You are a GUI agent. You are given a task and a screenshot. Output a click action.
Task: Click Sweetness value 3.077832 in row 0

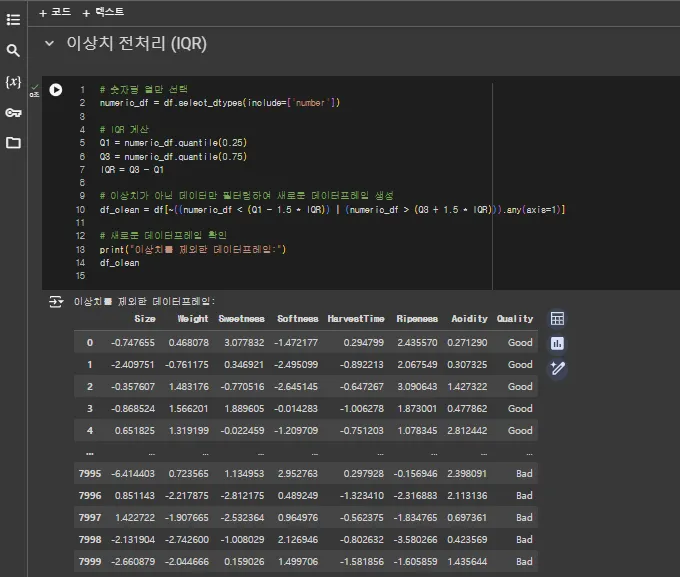point(244,343)
